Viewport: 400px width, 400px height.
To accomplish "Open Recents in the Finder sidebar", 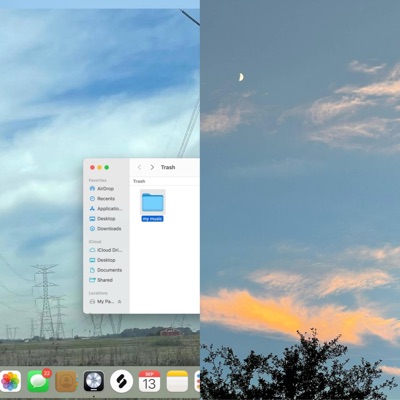I will coord(106,199).
